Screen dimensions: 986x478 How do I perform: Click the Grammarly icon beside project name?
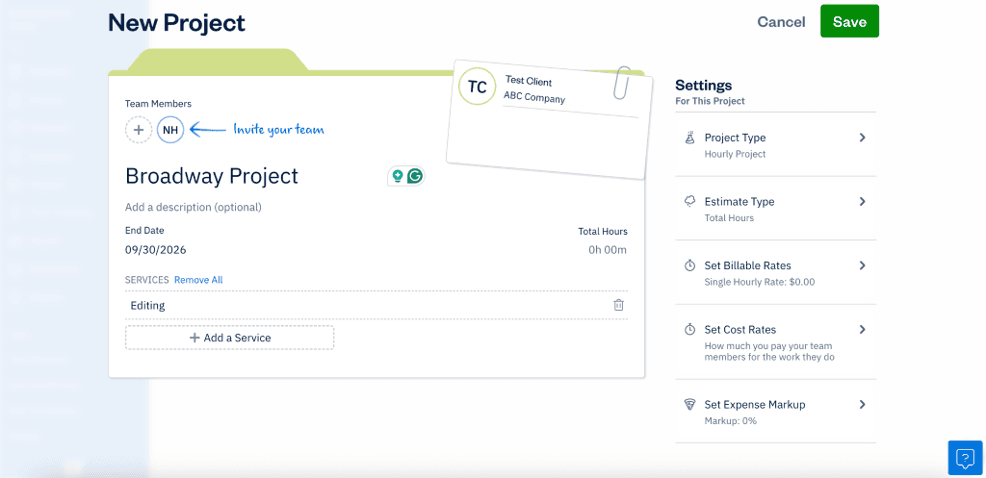point(414,176)
